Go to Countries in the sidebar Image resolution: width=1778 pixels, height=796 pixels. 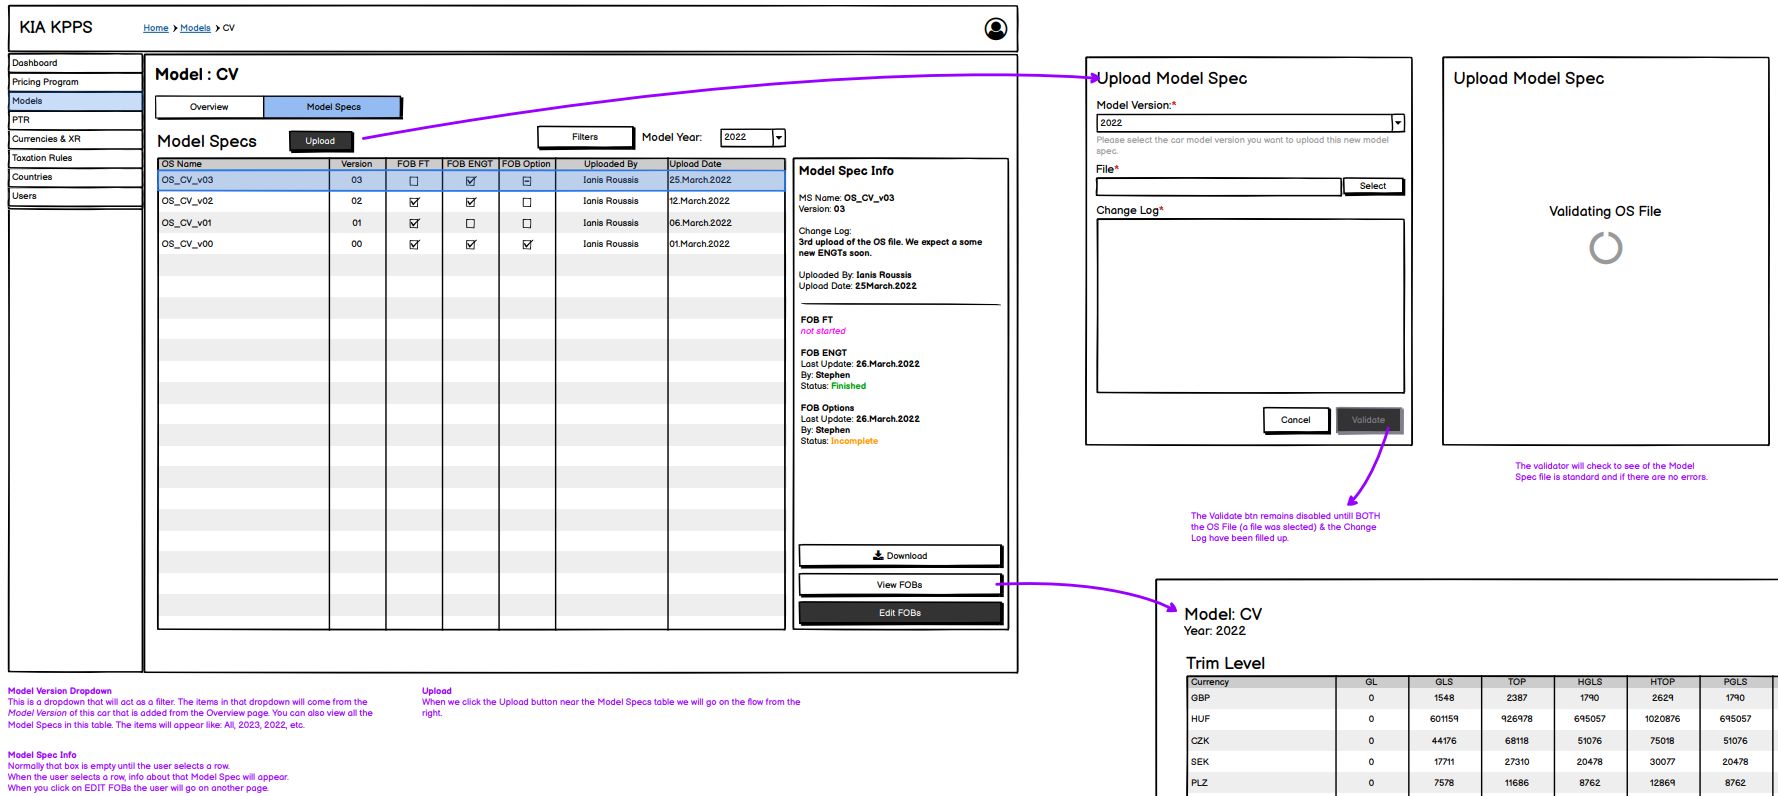pos(75,177)
